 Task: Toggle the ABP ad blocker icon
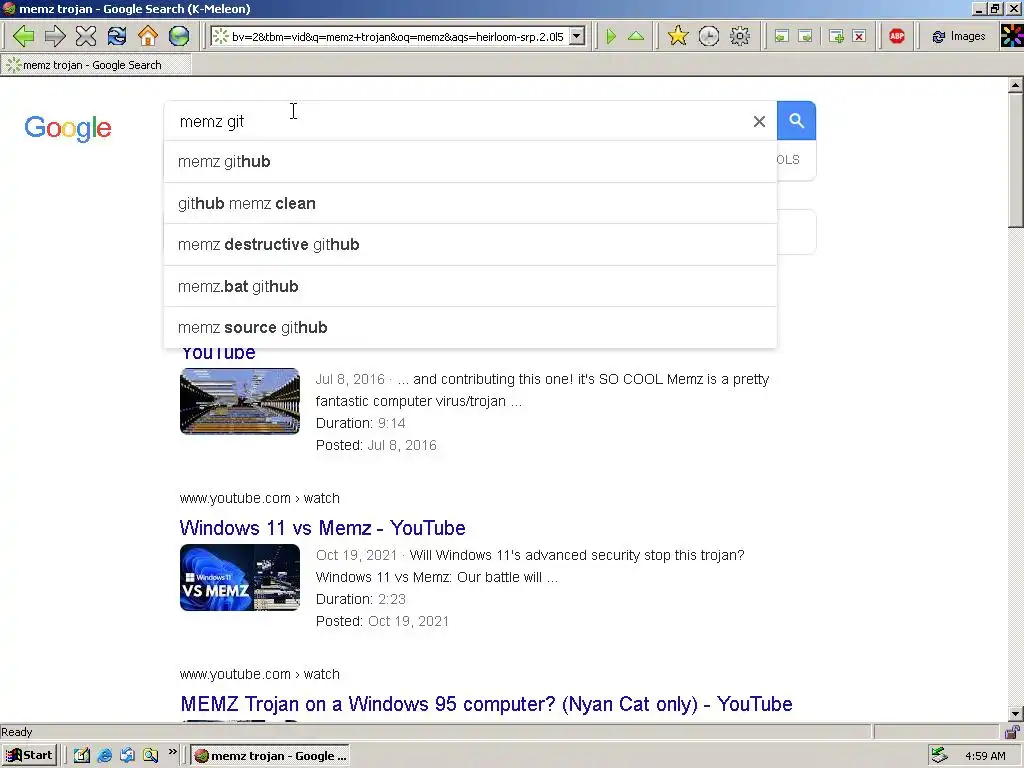[x=897, y=36]
